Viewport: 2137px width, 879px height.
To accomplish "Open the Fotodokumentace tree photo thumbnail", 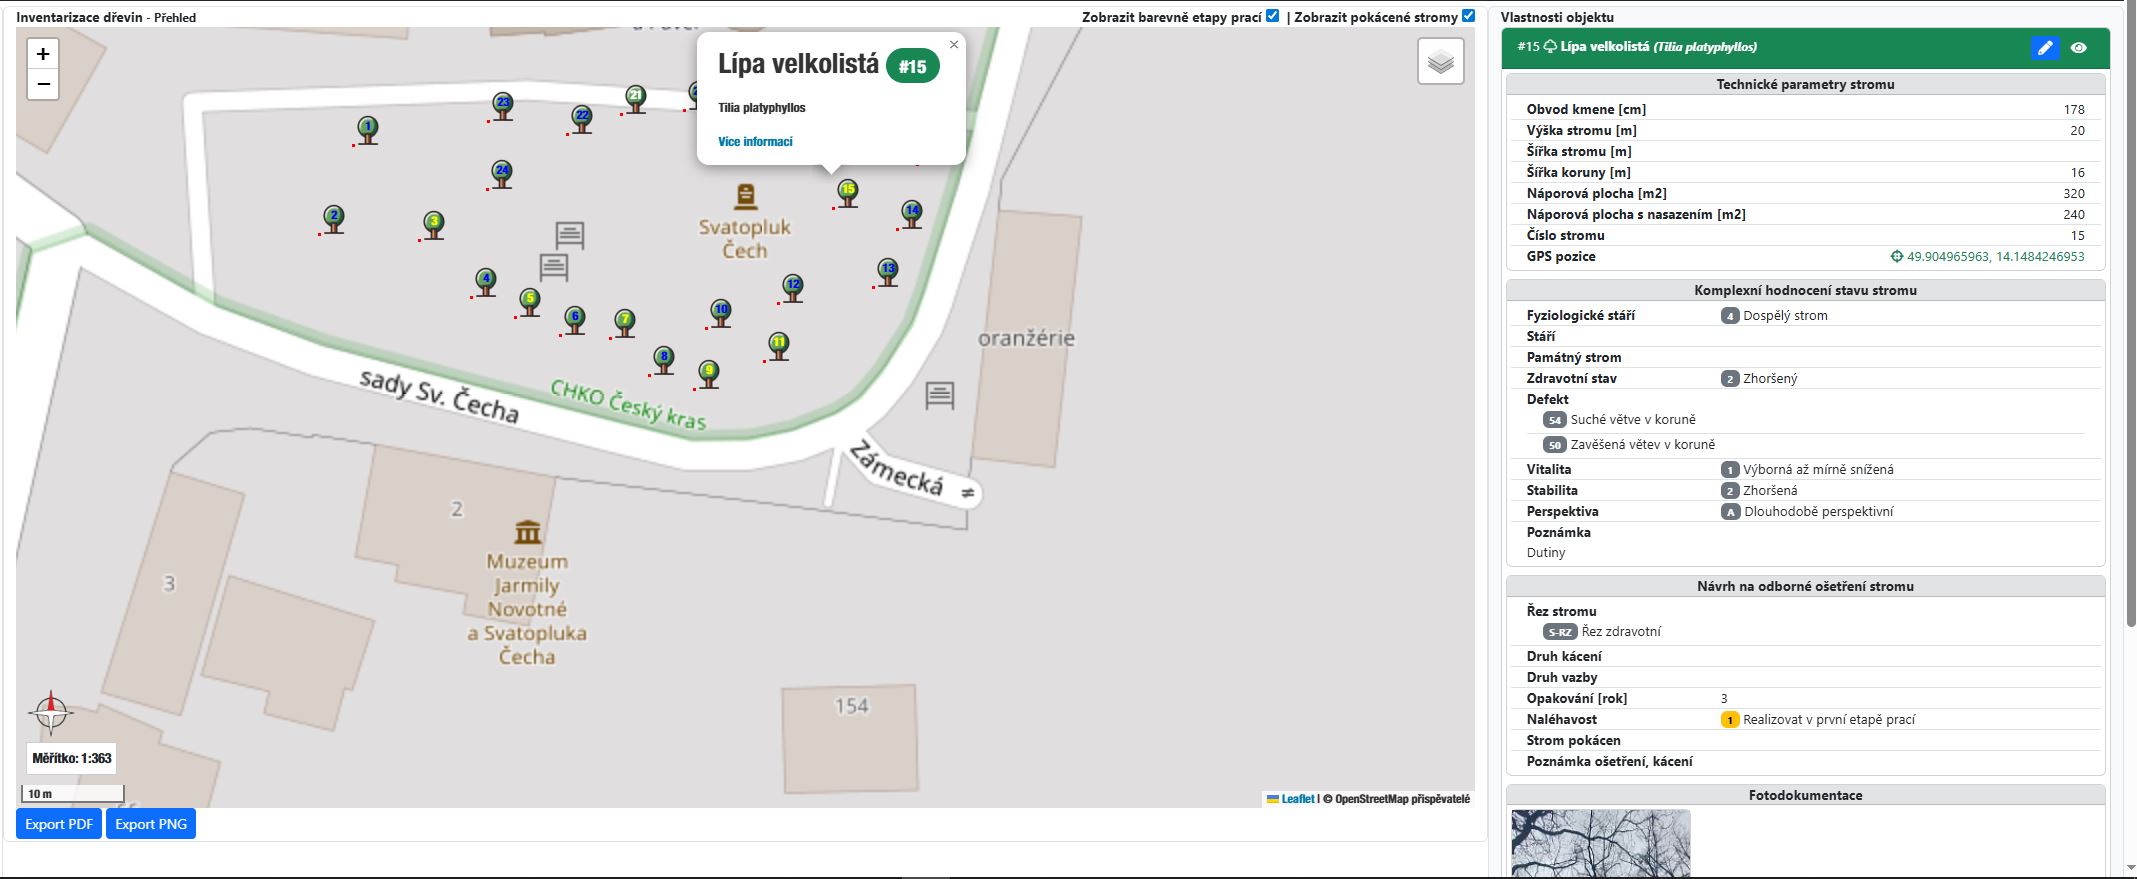I will 1600,843.
